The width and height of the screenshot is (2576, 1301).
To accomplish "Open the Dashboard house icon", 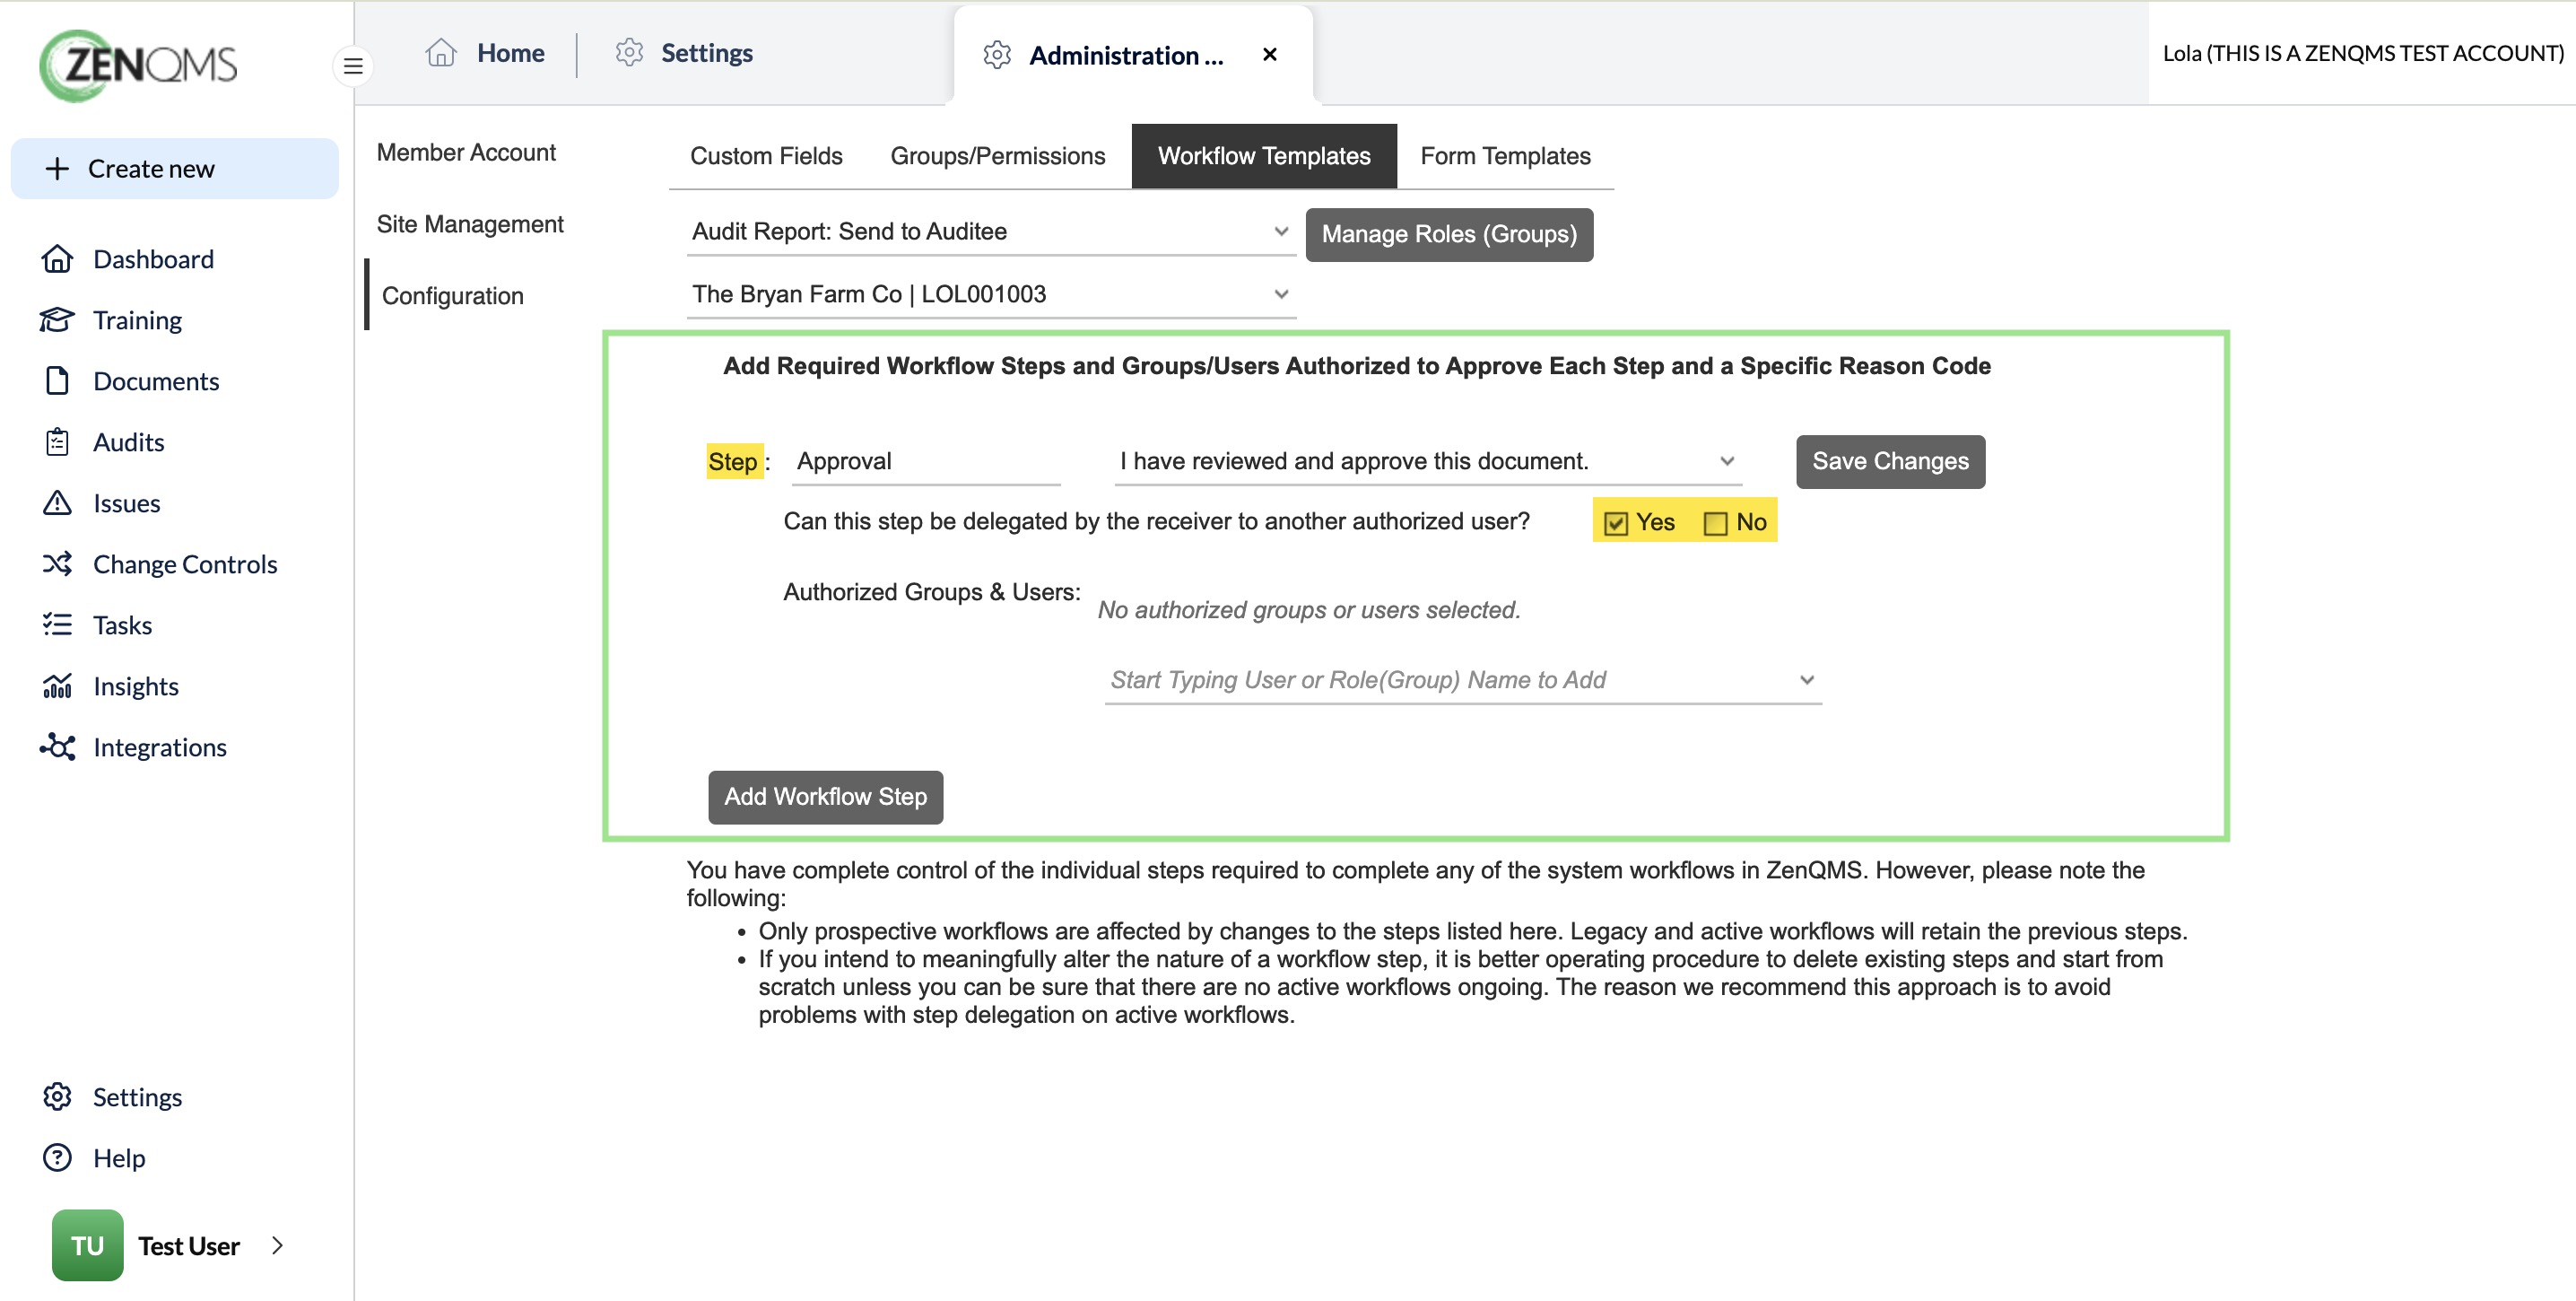I will click(57, 259).
